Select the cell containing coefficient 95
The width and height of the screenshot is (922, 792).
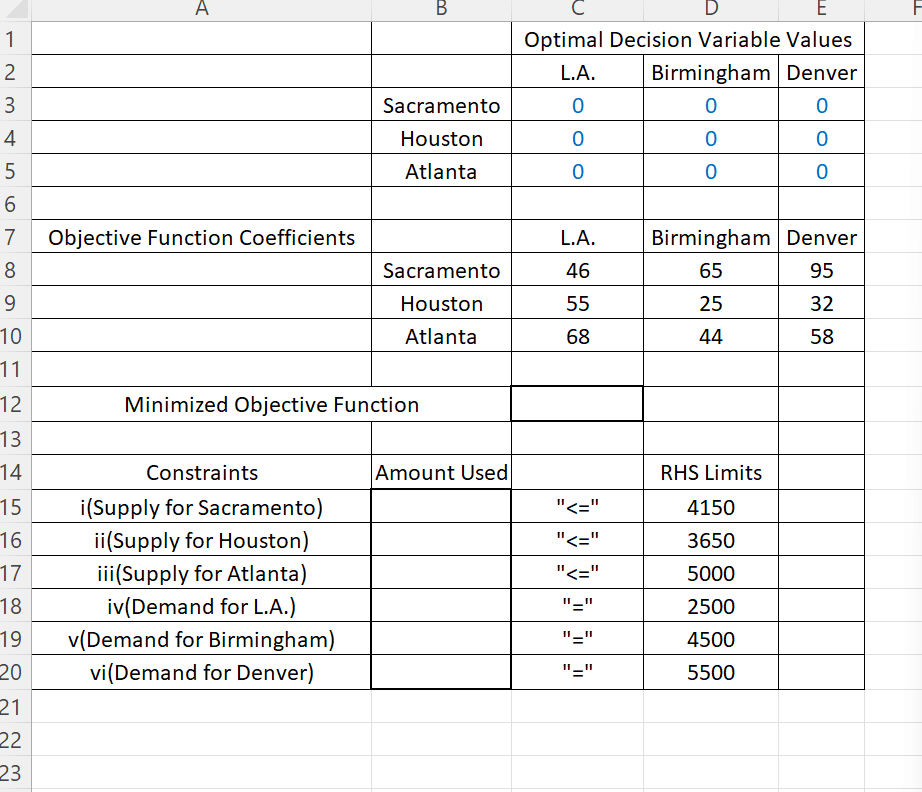click(820, 270)
